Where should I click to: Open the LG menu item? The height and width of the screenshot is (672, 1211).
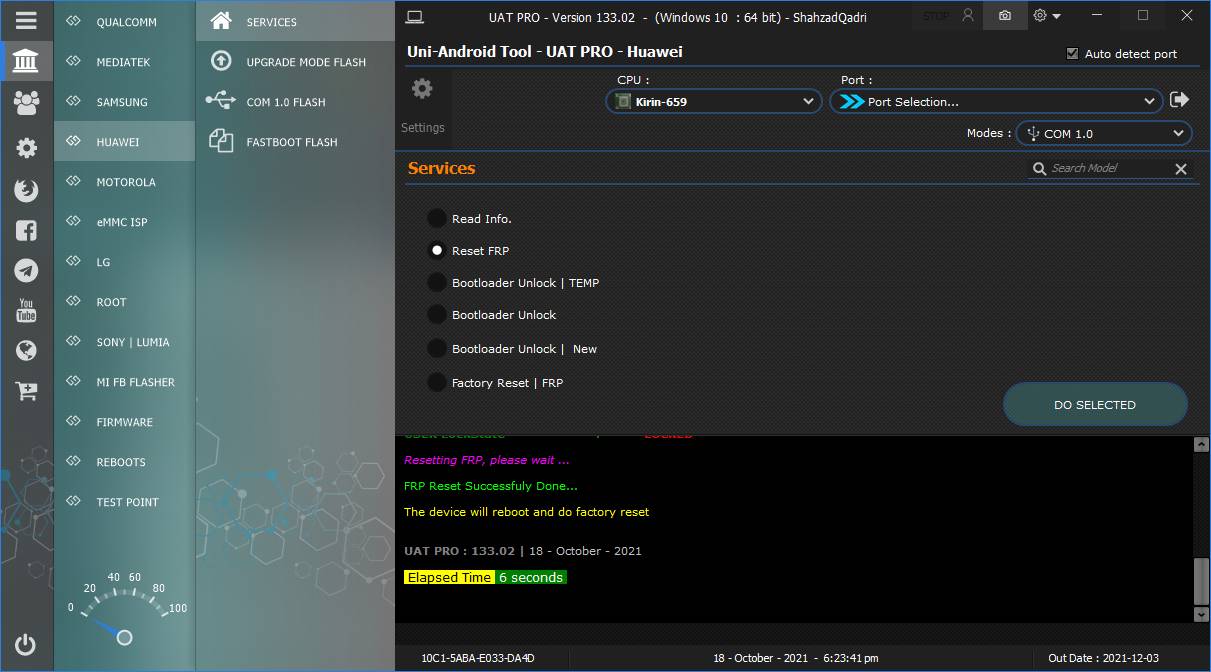coord(124,262)
